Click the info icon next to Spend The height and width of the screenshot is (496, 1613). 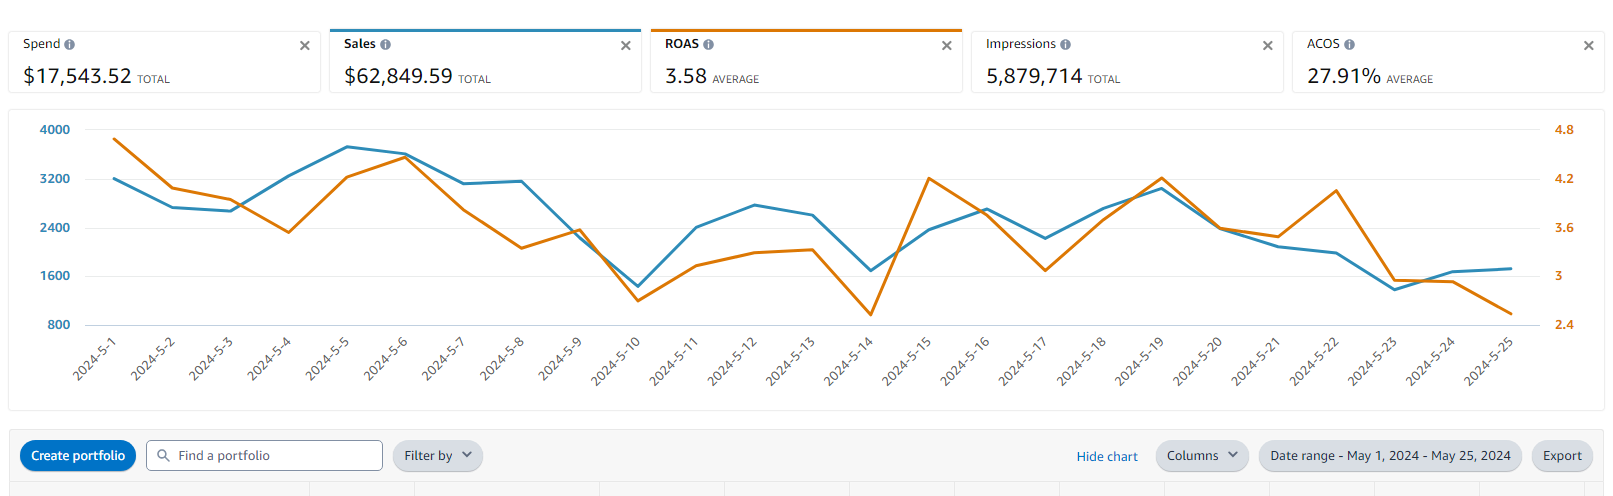[70, 45]
